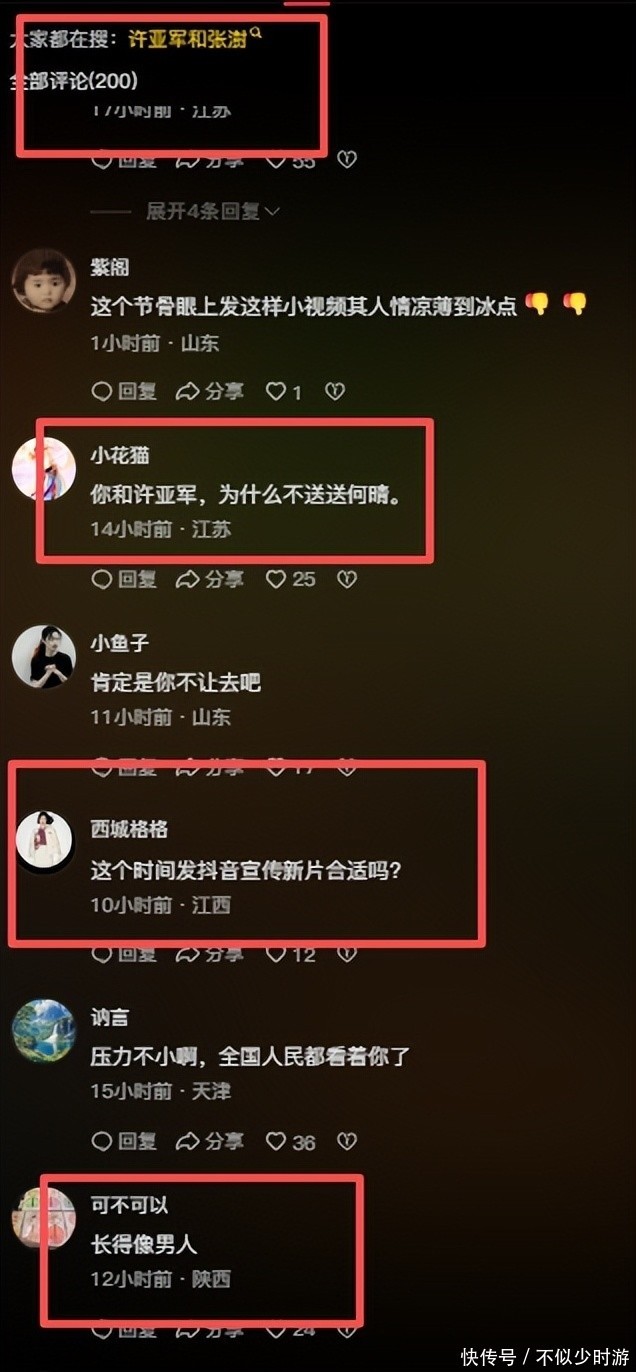This screenshot has height=1372, width=636.
Task: Like the comment with 12 likes by 西城格格
Action: point(276,955)
